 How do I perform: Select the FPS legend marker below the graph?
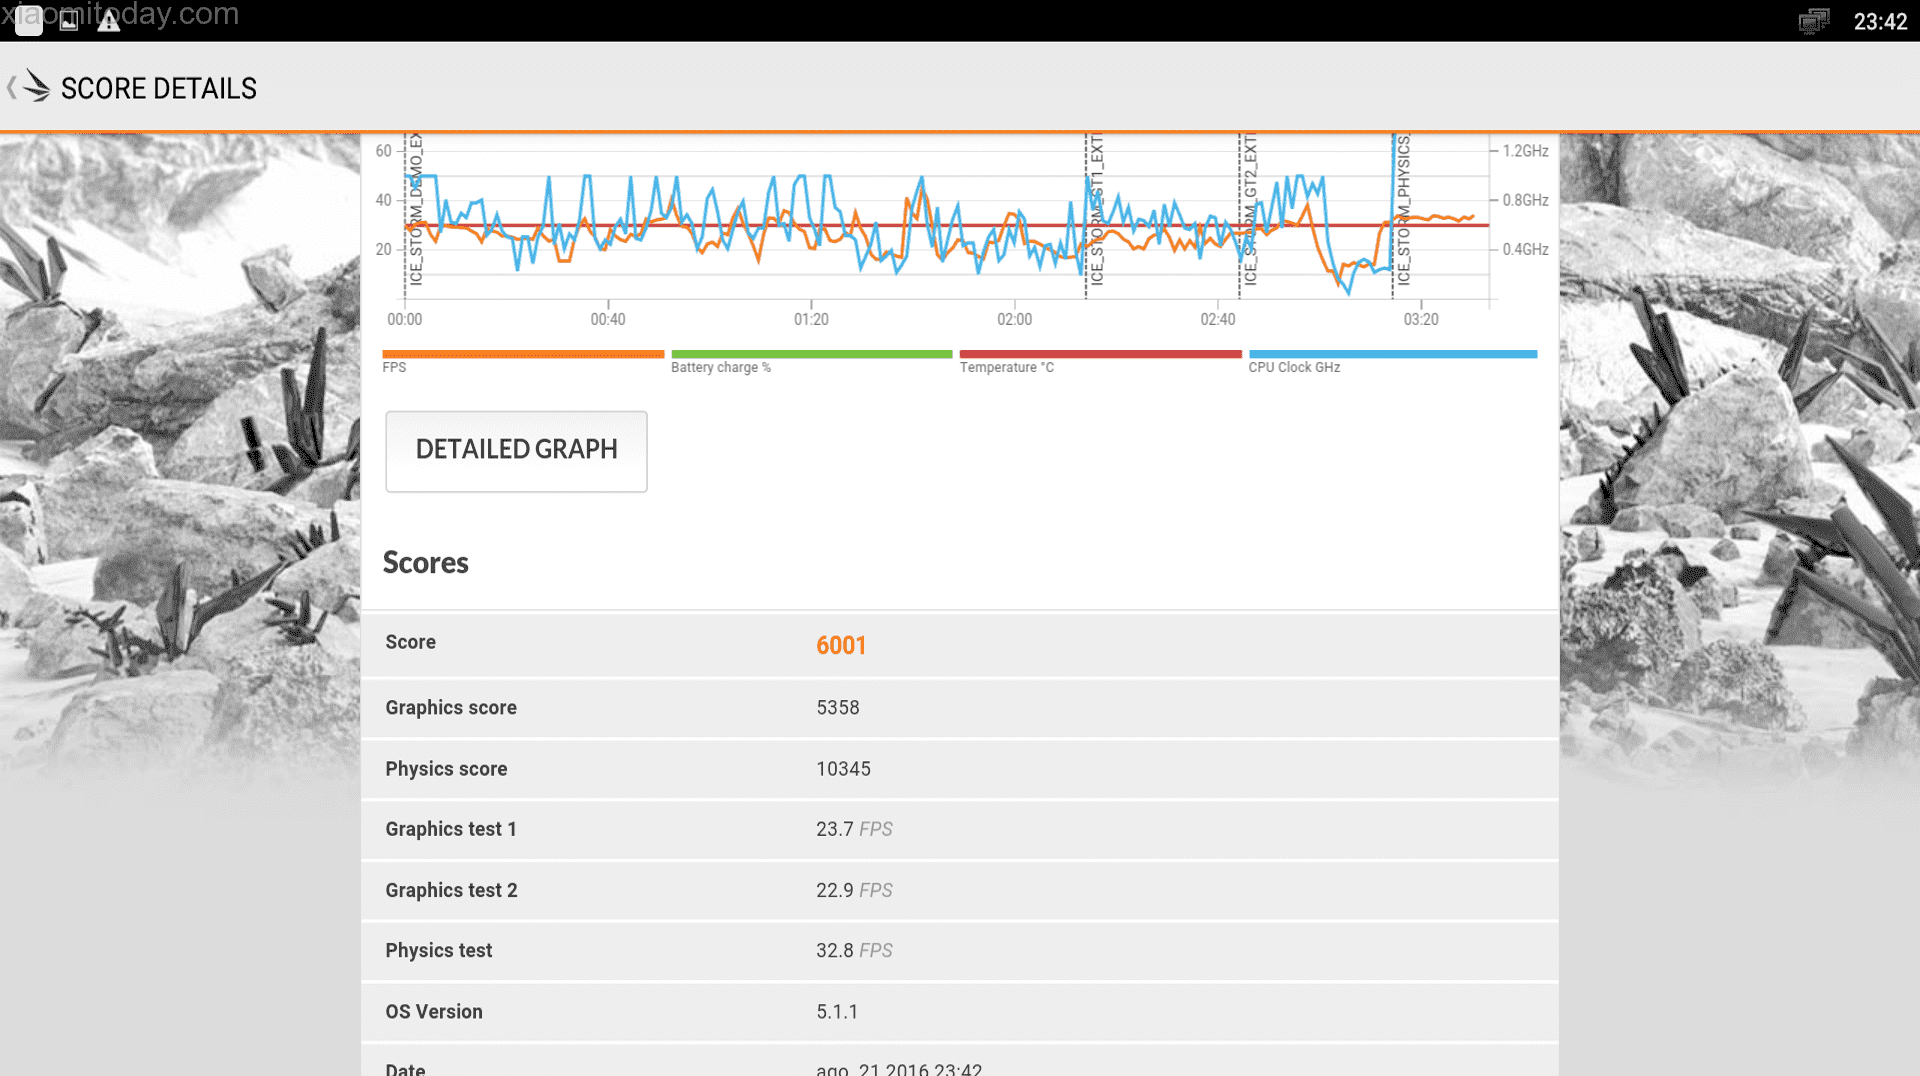pos(522,354)
